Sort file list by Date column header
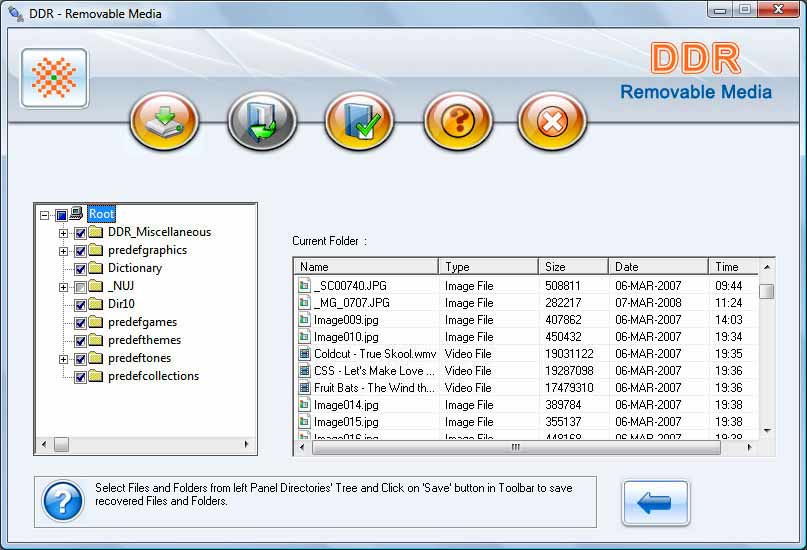 pos(658,267)
